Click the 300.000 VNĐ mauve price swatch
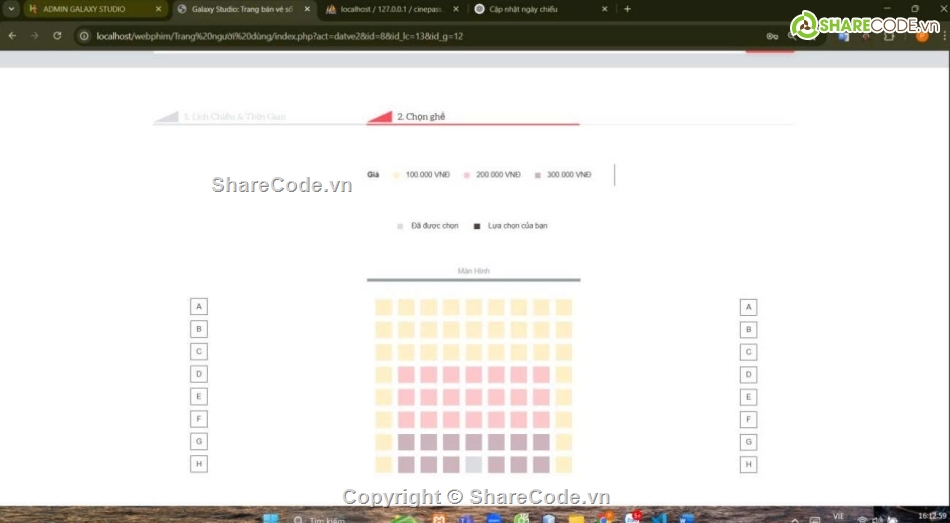950x523 pixels. [537, 175]
